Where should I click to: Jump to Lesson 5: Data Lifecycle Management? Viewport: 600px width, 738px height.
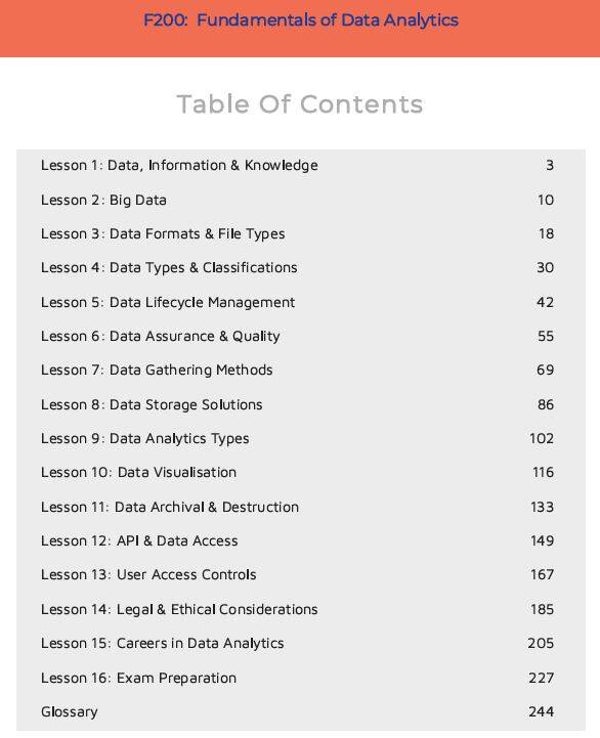coord(167,302)
